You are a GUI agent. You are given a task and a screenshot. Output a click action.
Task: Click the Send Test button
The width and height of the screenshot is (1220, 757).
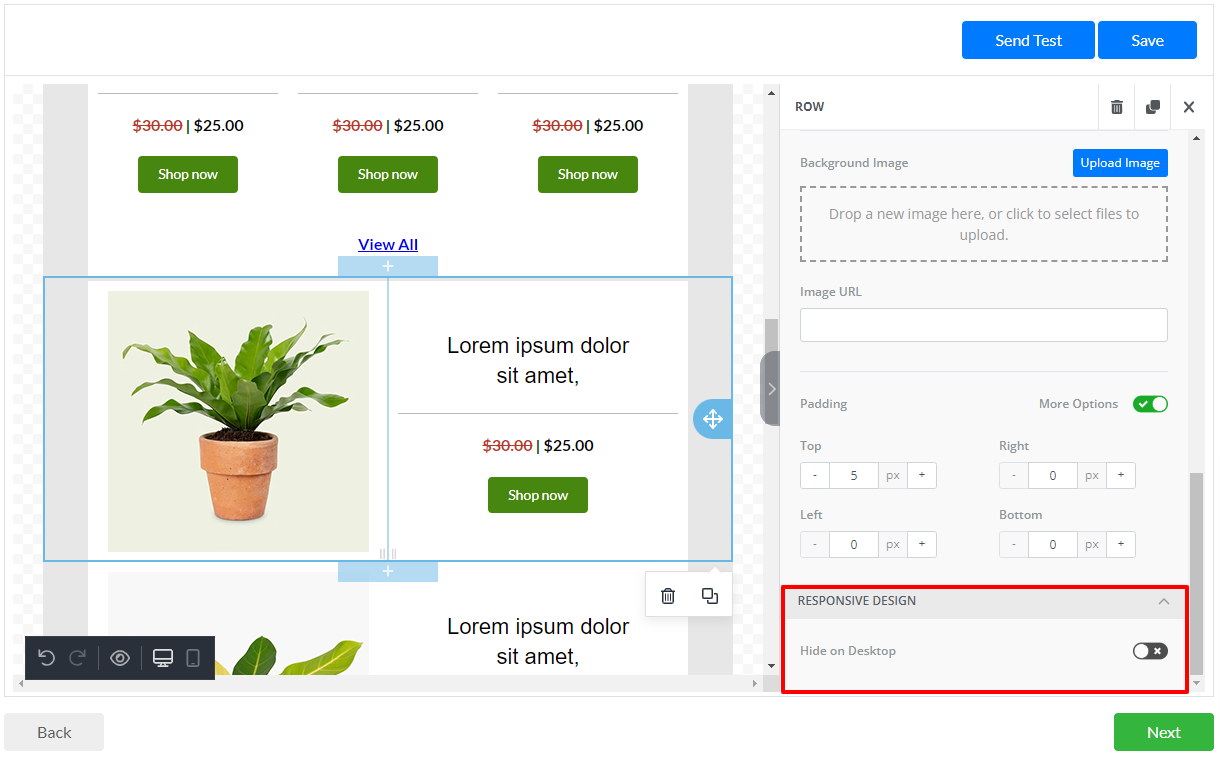[x=1028, y=41]
